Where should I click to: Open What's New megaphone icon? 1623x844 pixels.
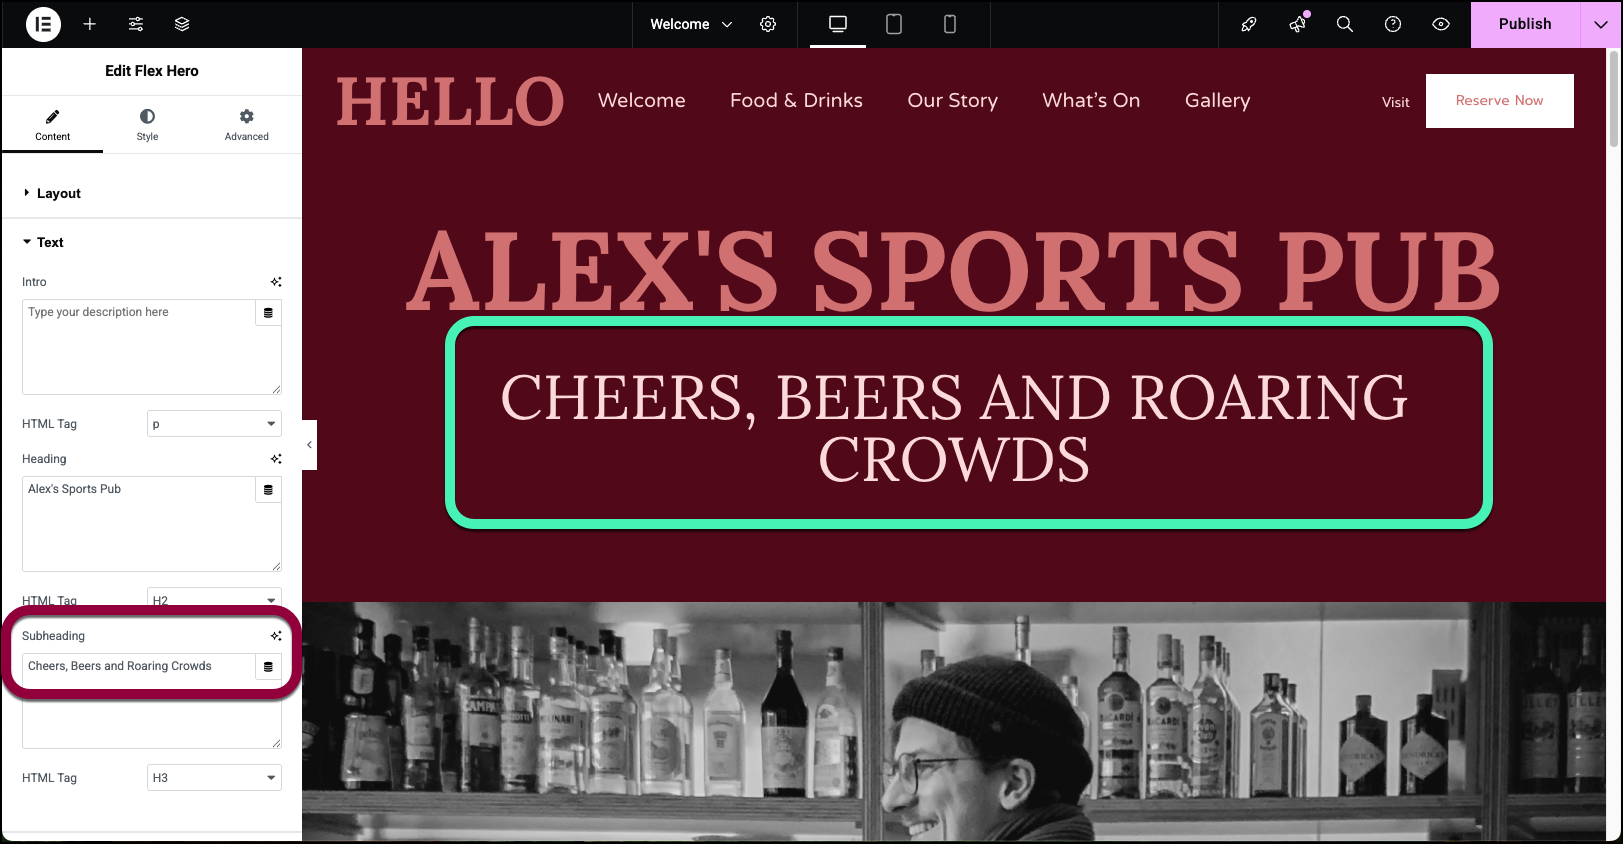coord(1297,24)
